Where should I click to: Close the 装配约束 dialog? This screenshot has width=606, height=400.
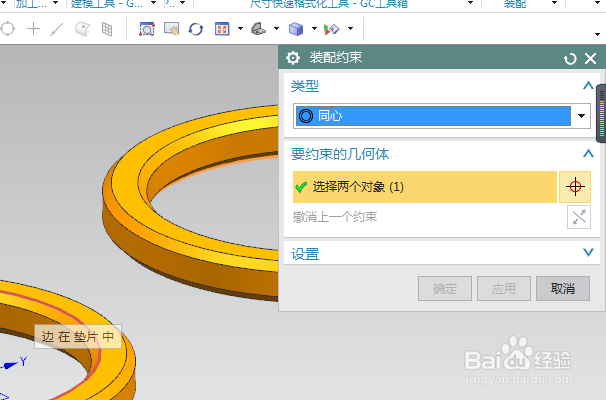pyautogui.click(x=591, y=59)
